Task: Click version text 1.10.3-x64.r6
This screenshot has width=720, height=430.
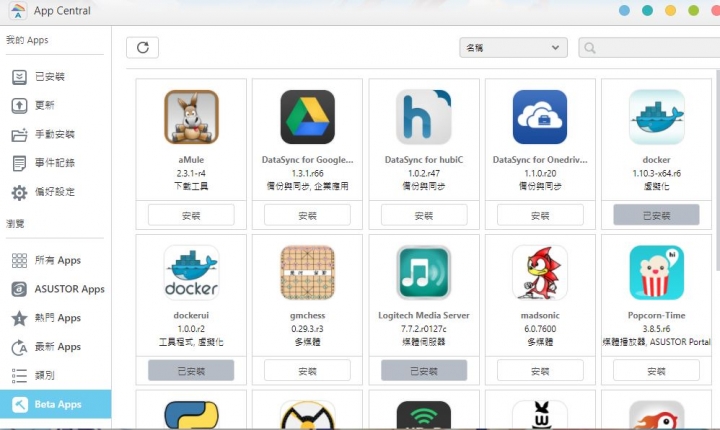Action: 657,173
